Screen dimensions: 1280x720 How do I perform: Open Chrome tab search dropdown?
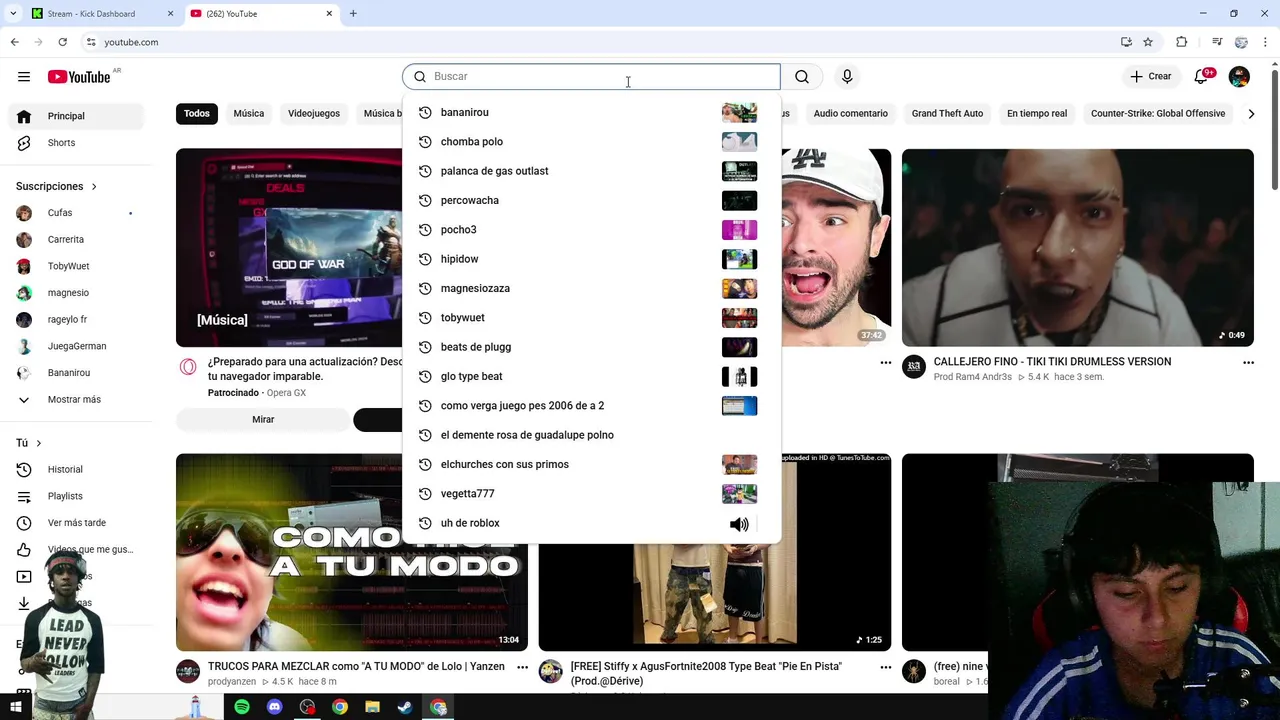[13, 14]
